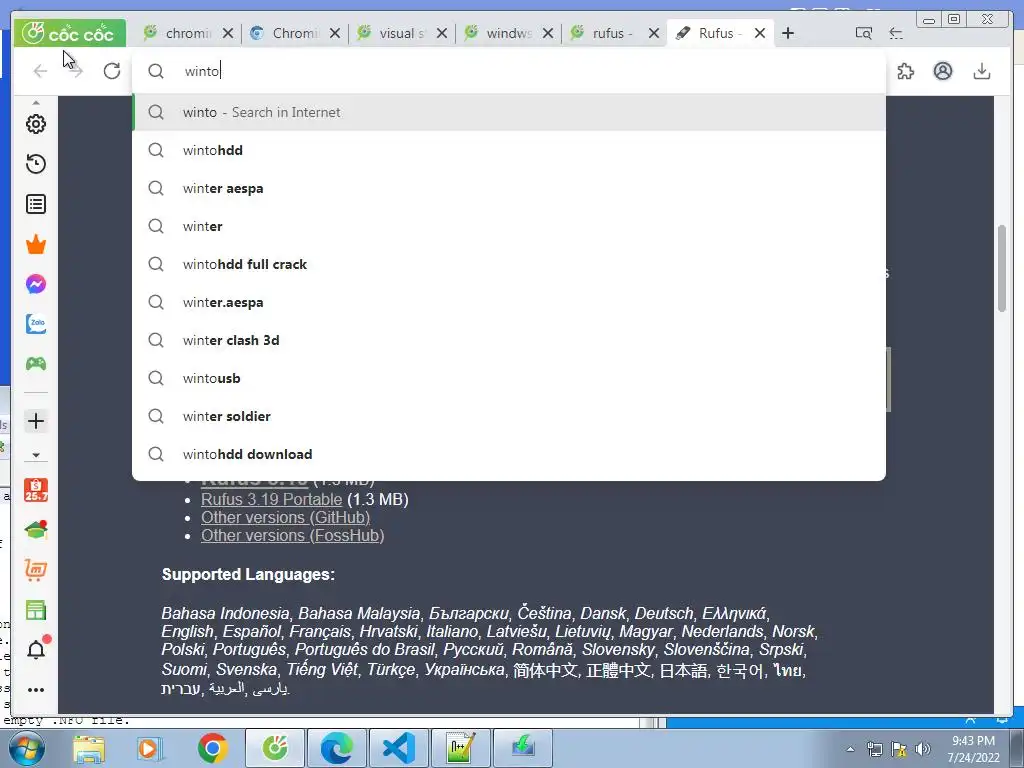Image resolution: width=1024 pixels, height=768 pixels.
Task: Select 'wintousb' suggestion
Action: [x=509, y=378]
